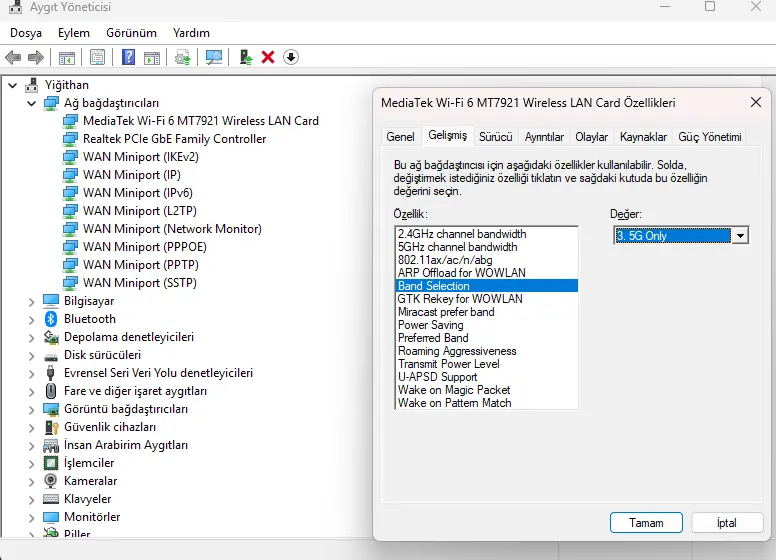
Task: Expand the İşlemciler category
Action: (x=32, y=464)
